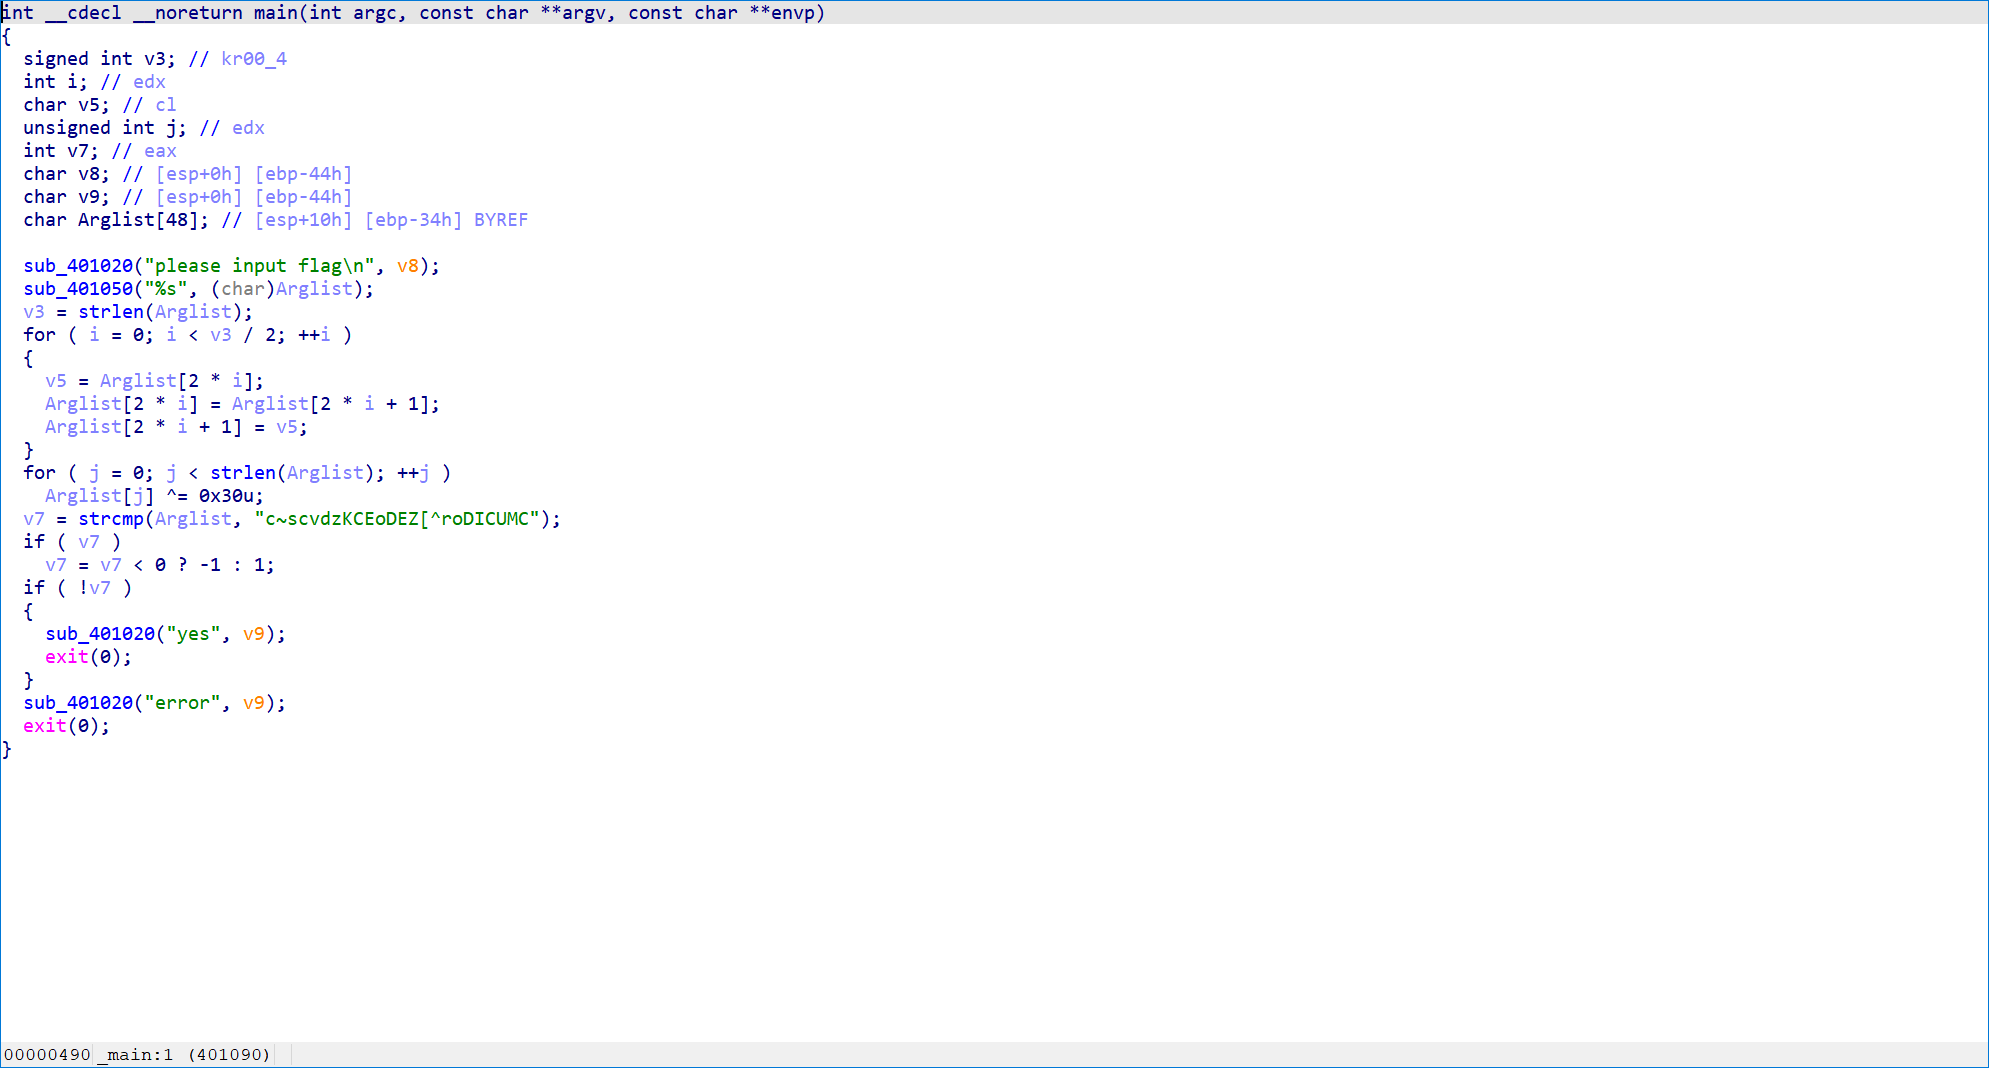Click the '-1 : 1' ternary expression
1989x1068 pixels.
click(x=232, y=565)
